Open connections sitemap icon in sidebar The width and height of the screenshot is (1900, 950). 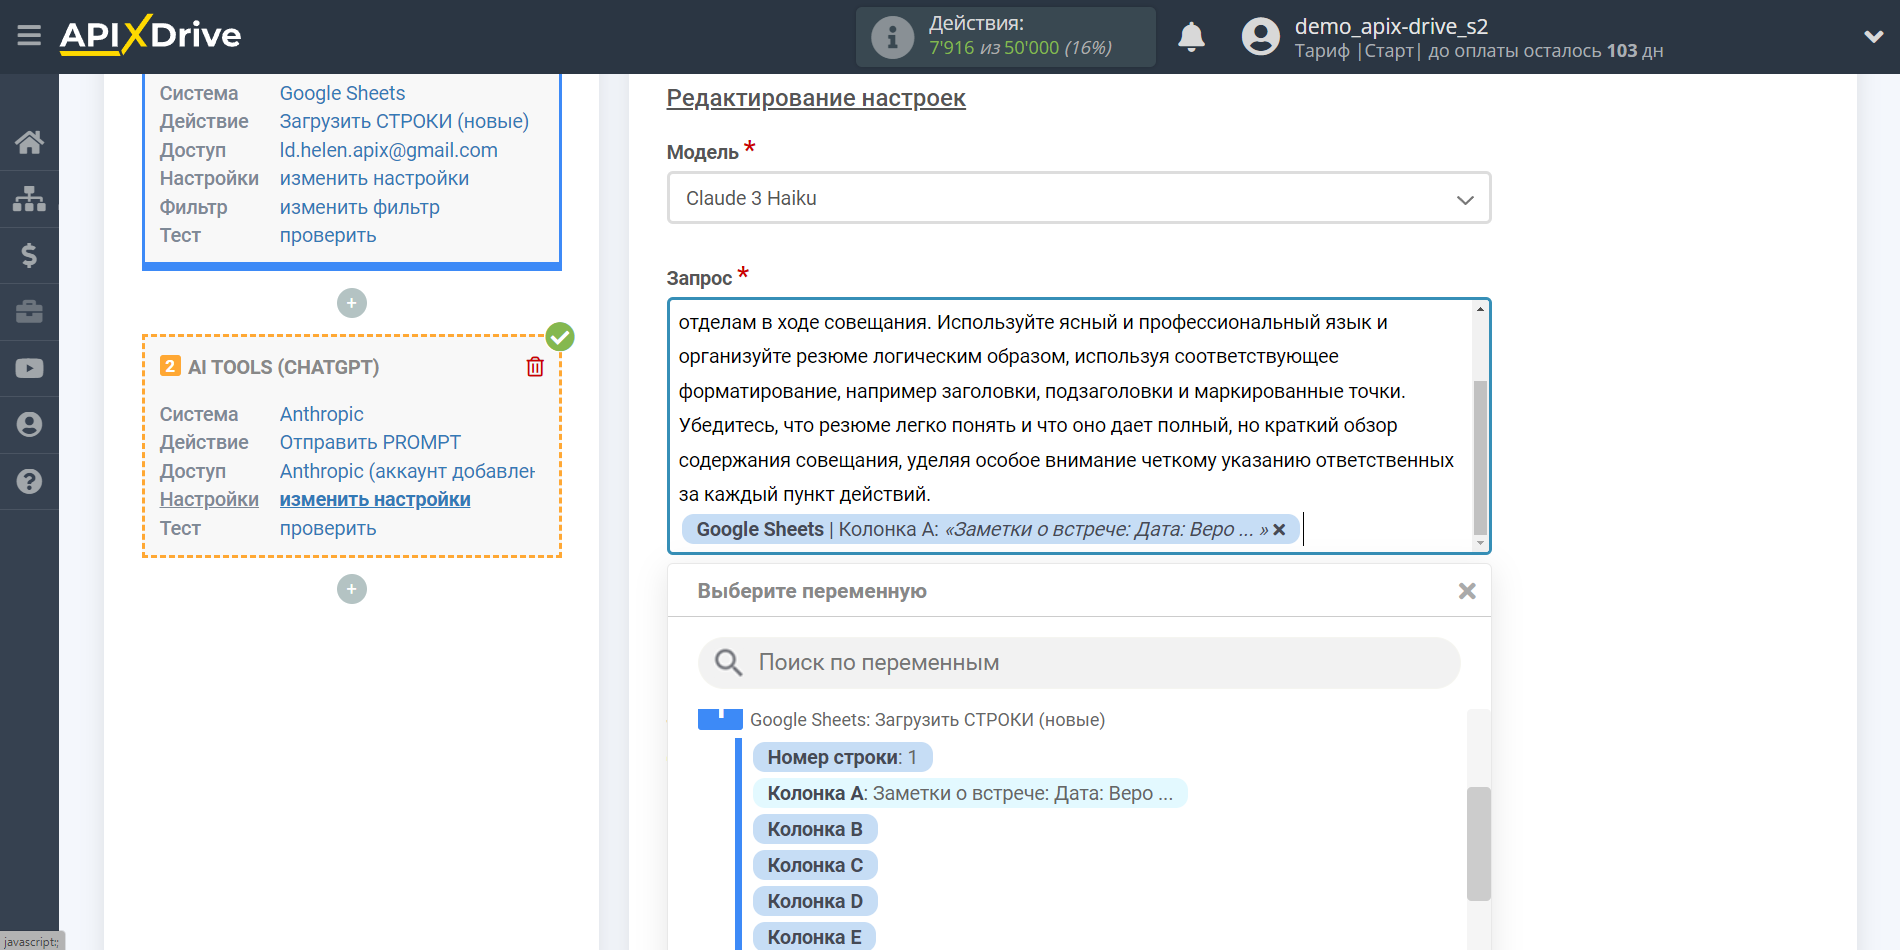(29, 199)
